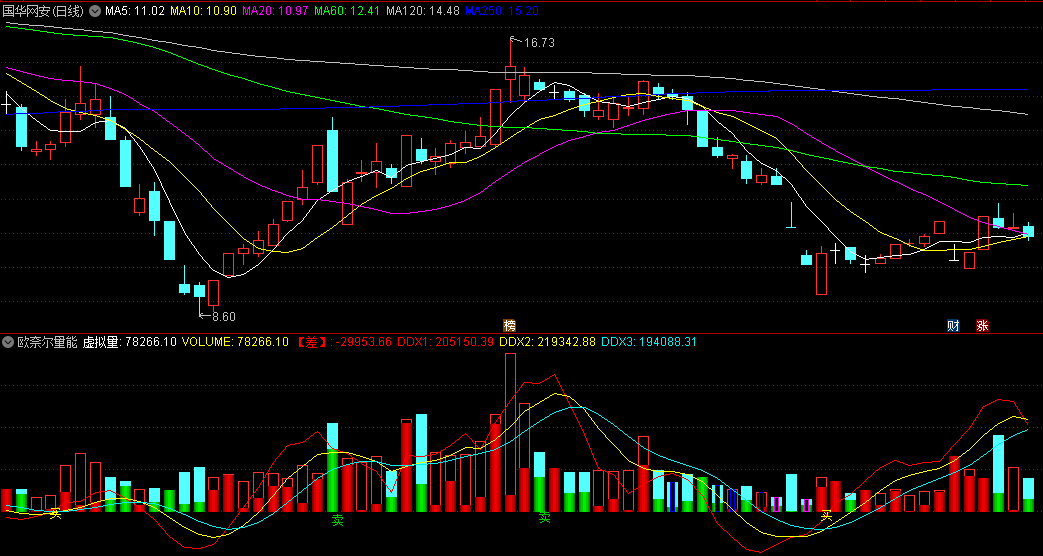Click the 榜 marker icon on the chart
Viewport: 1043px width, 556px height.
pyautogui.click(x=510, y=326)
